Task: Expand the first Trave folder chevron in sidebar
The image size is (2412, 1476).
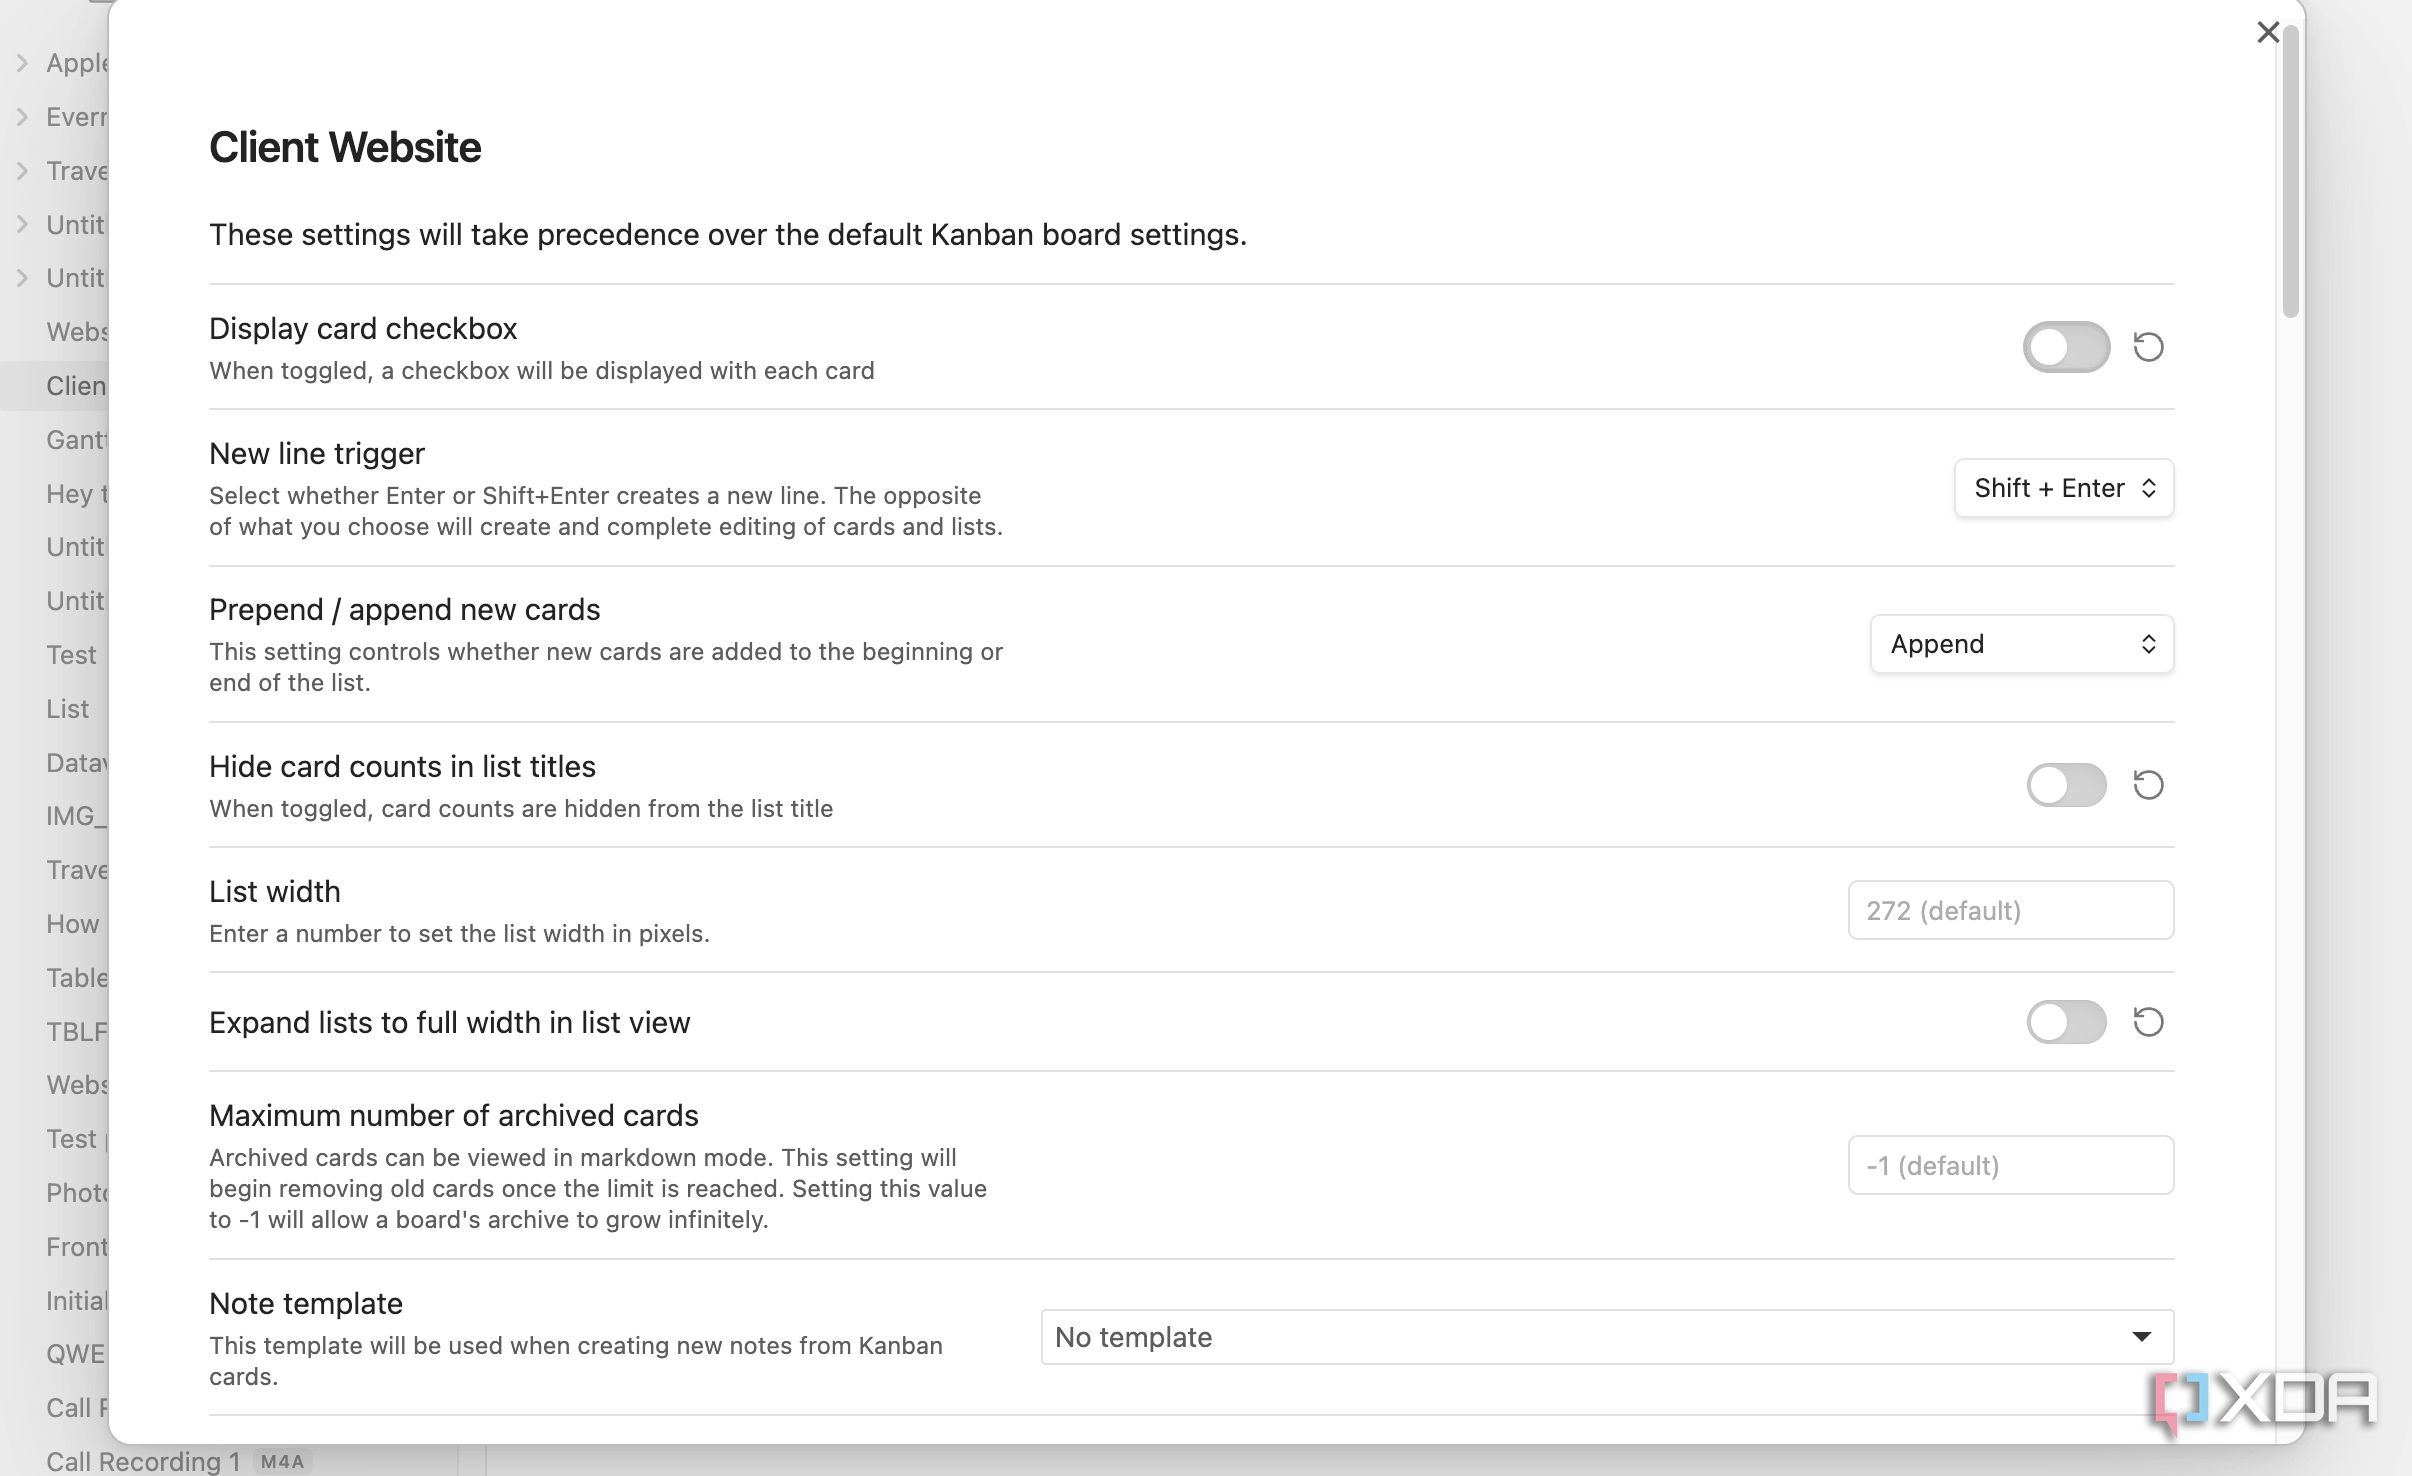Action: (x=22, y=171)
